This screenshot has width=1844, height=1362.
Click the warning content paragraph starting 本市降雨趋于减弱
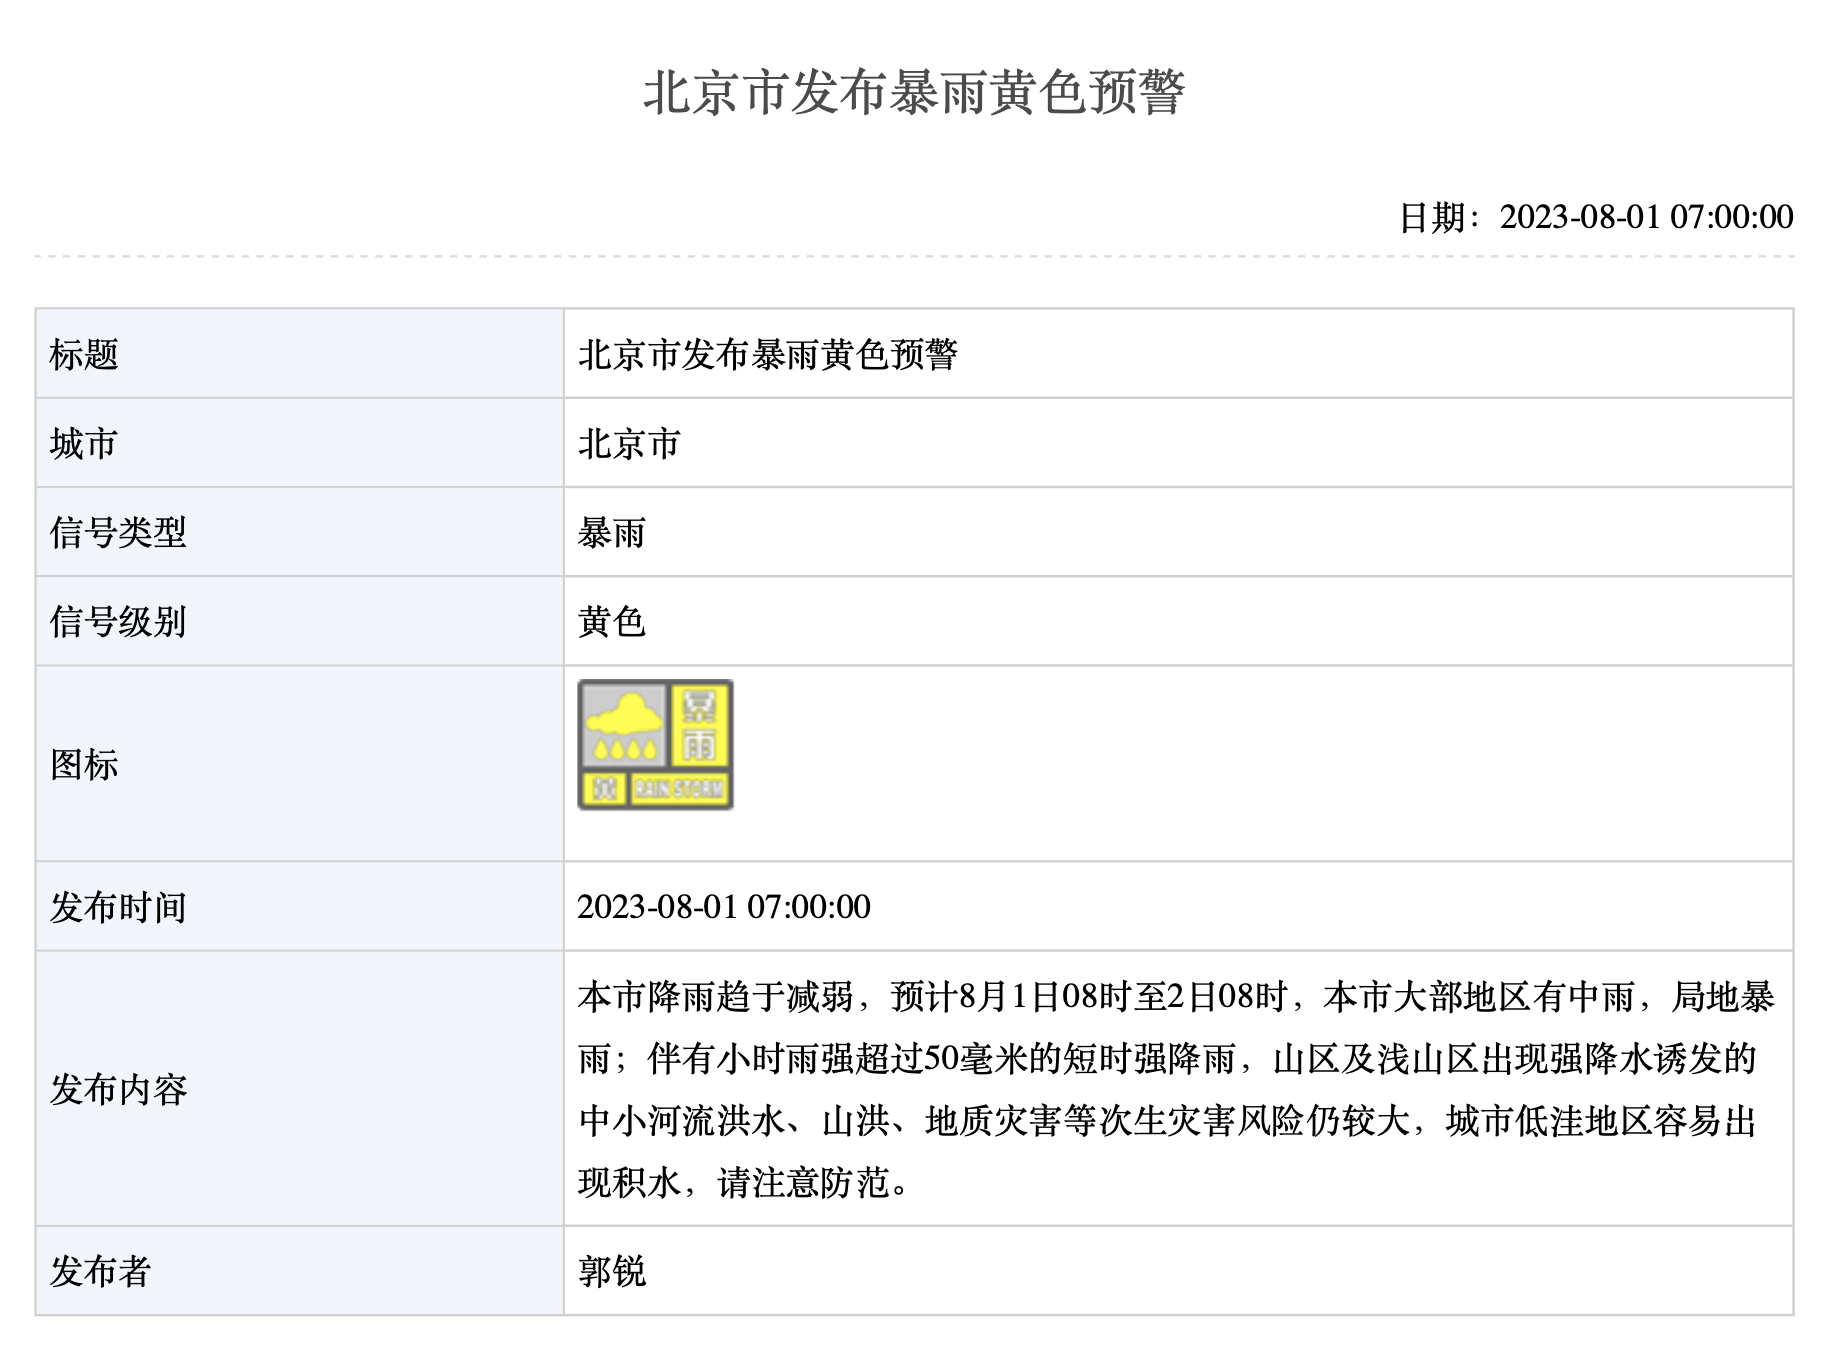1176,1090
